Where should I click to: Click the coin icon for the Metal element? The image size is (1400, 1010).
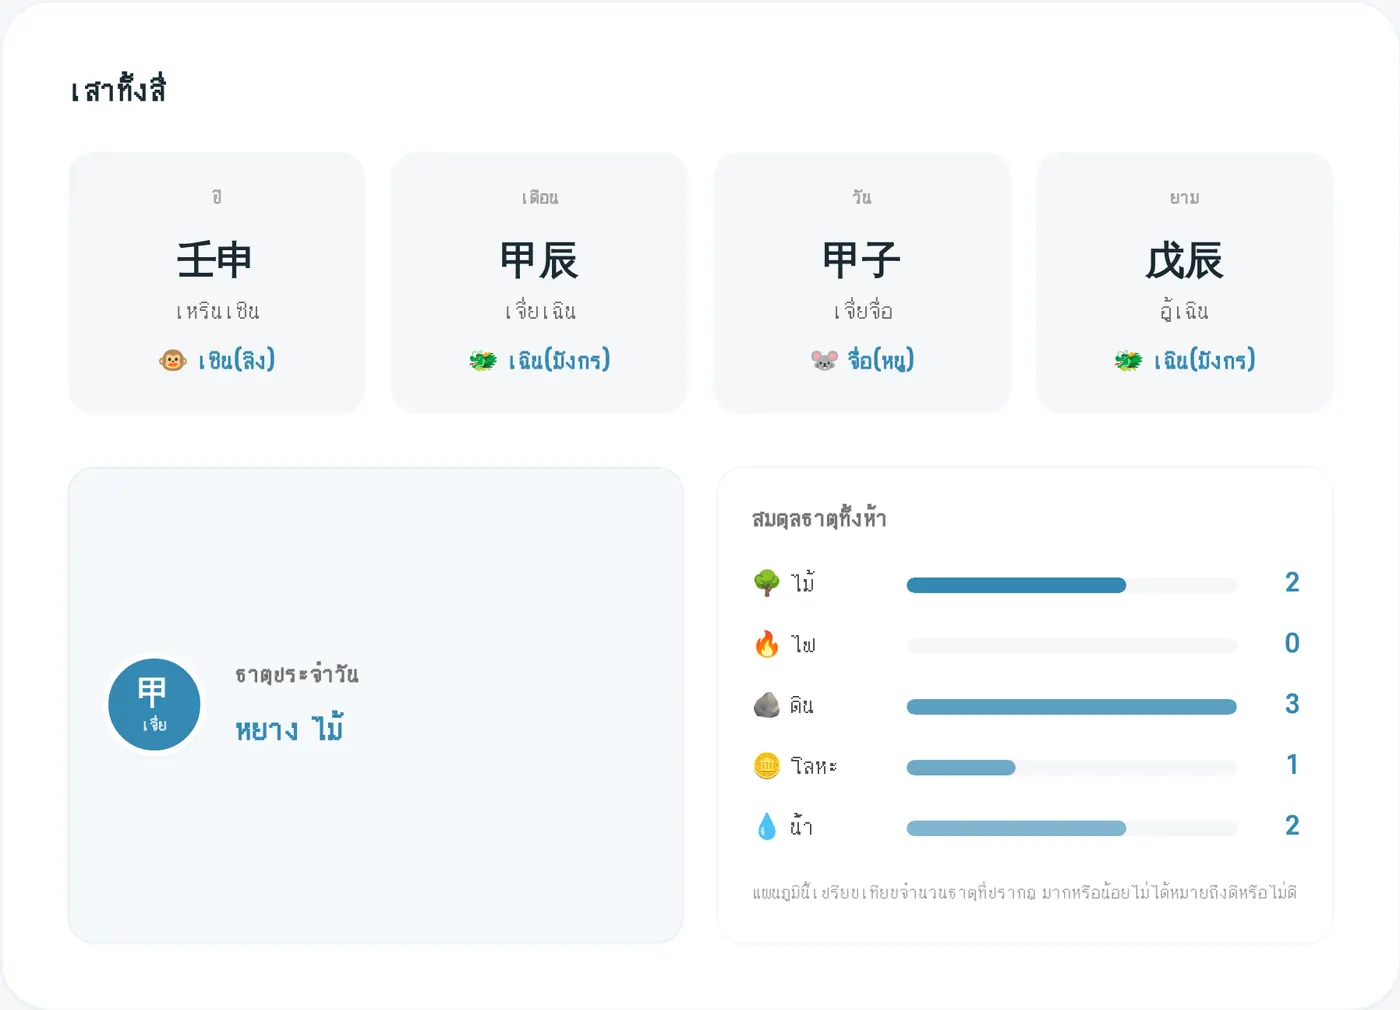click(x=767, y=765)
